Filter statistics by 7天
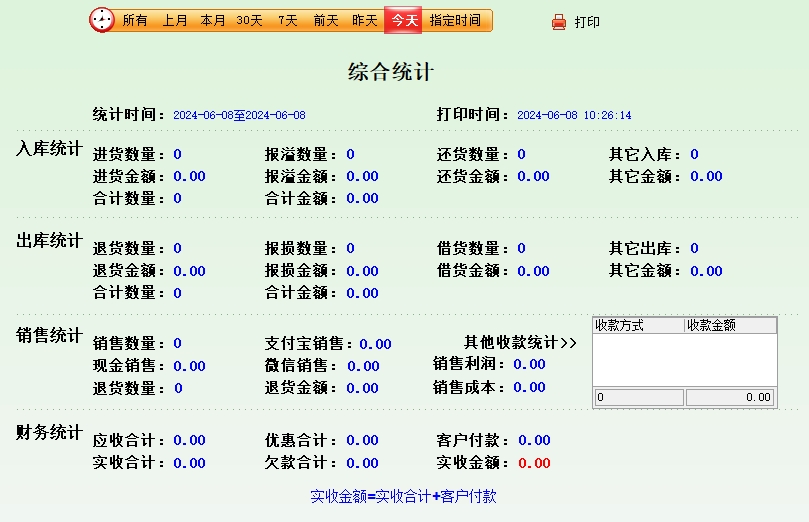The width and height of the screenshot is (809, 522). pyautogui.click(x=288, y=21)
